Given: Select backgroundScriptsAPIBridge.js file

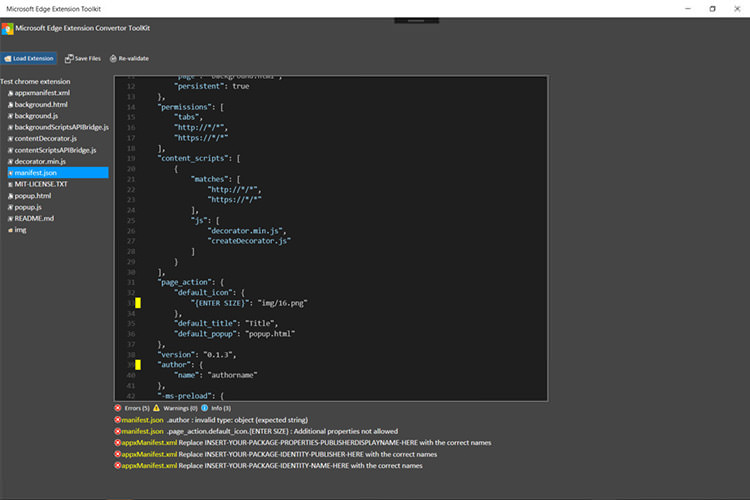Looking at the screenshot, I should pyautogui.click(x=62, y=127).
